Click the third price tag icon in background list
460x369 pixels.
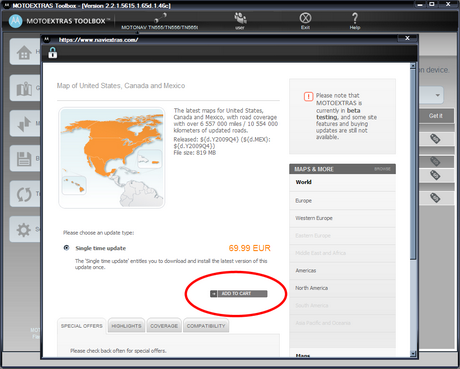(x=435, y=175)
